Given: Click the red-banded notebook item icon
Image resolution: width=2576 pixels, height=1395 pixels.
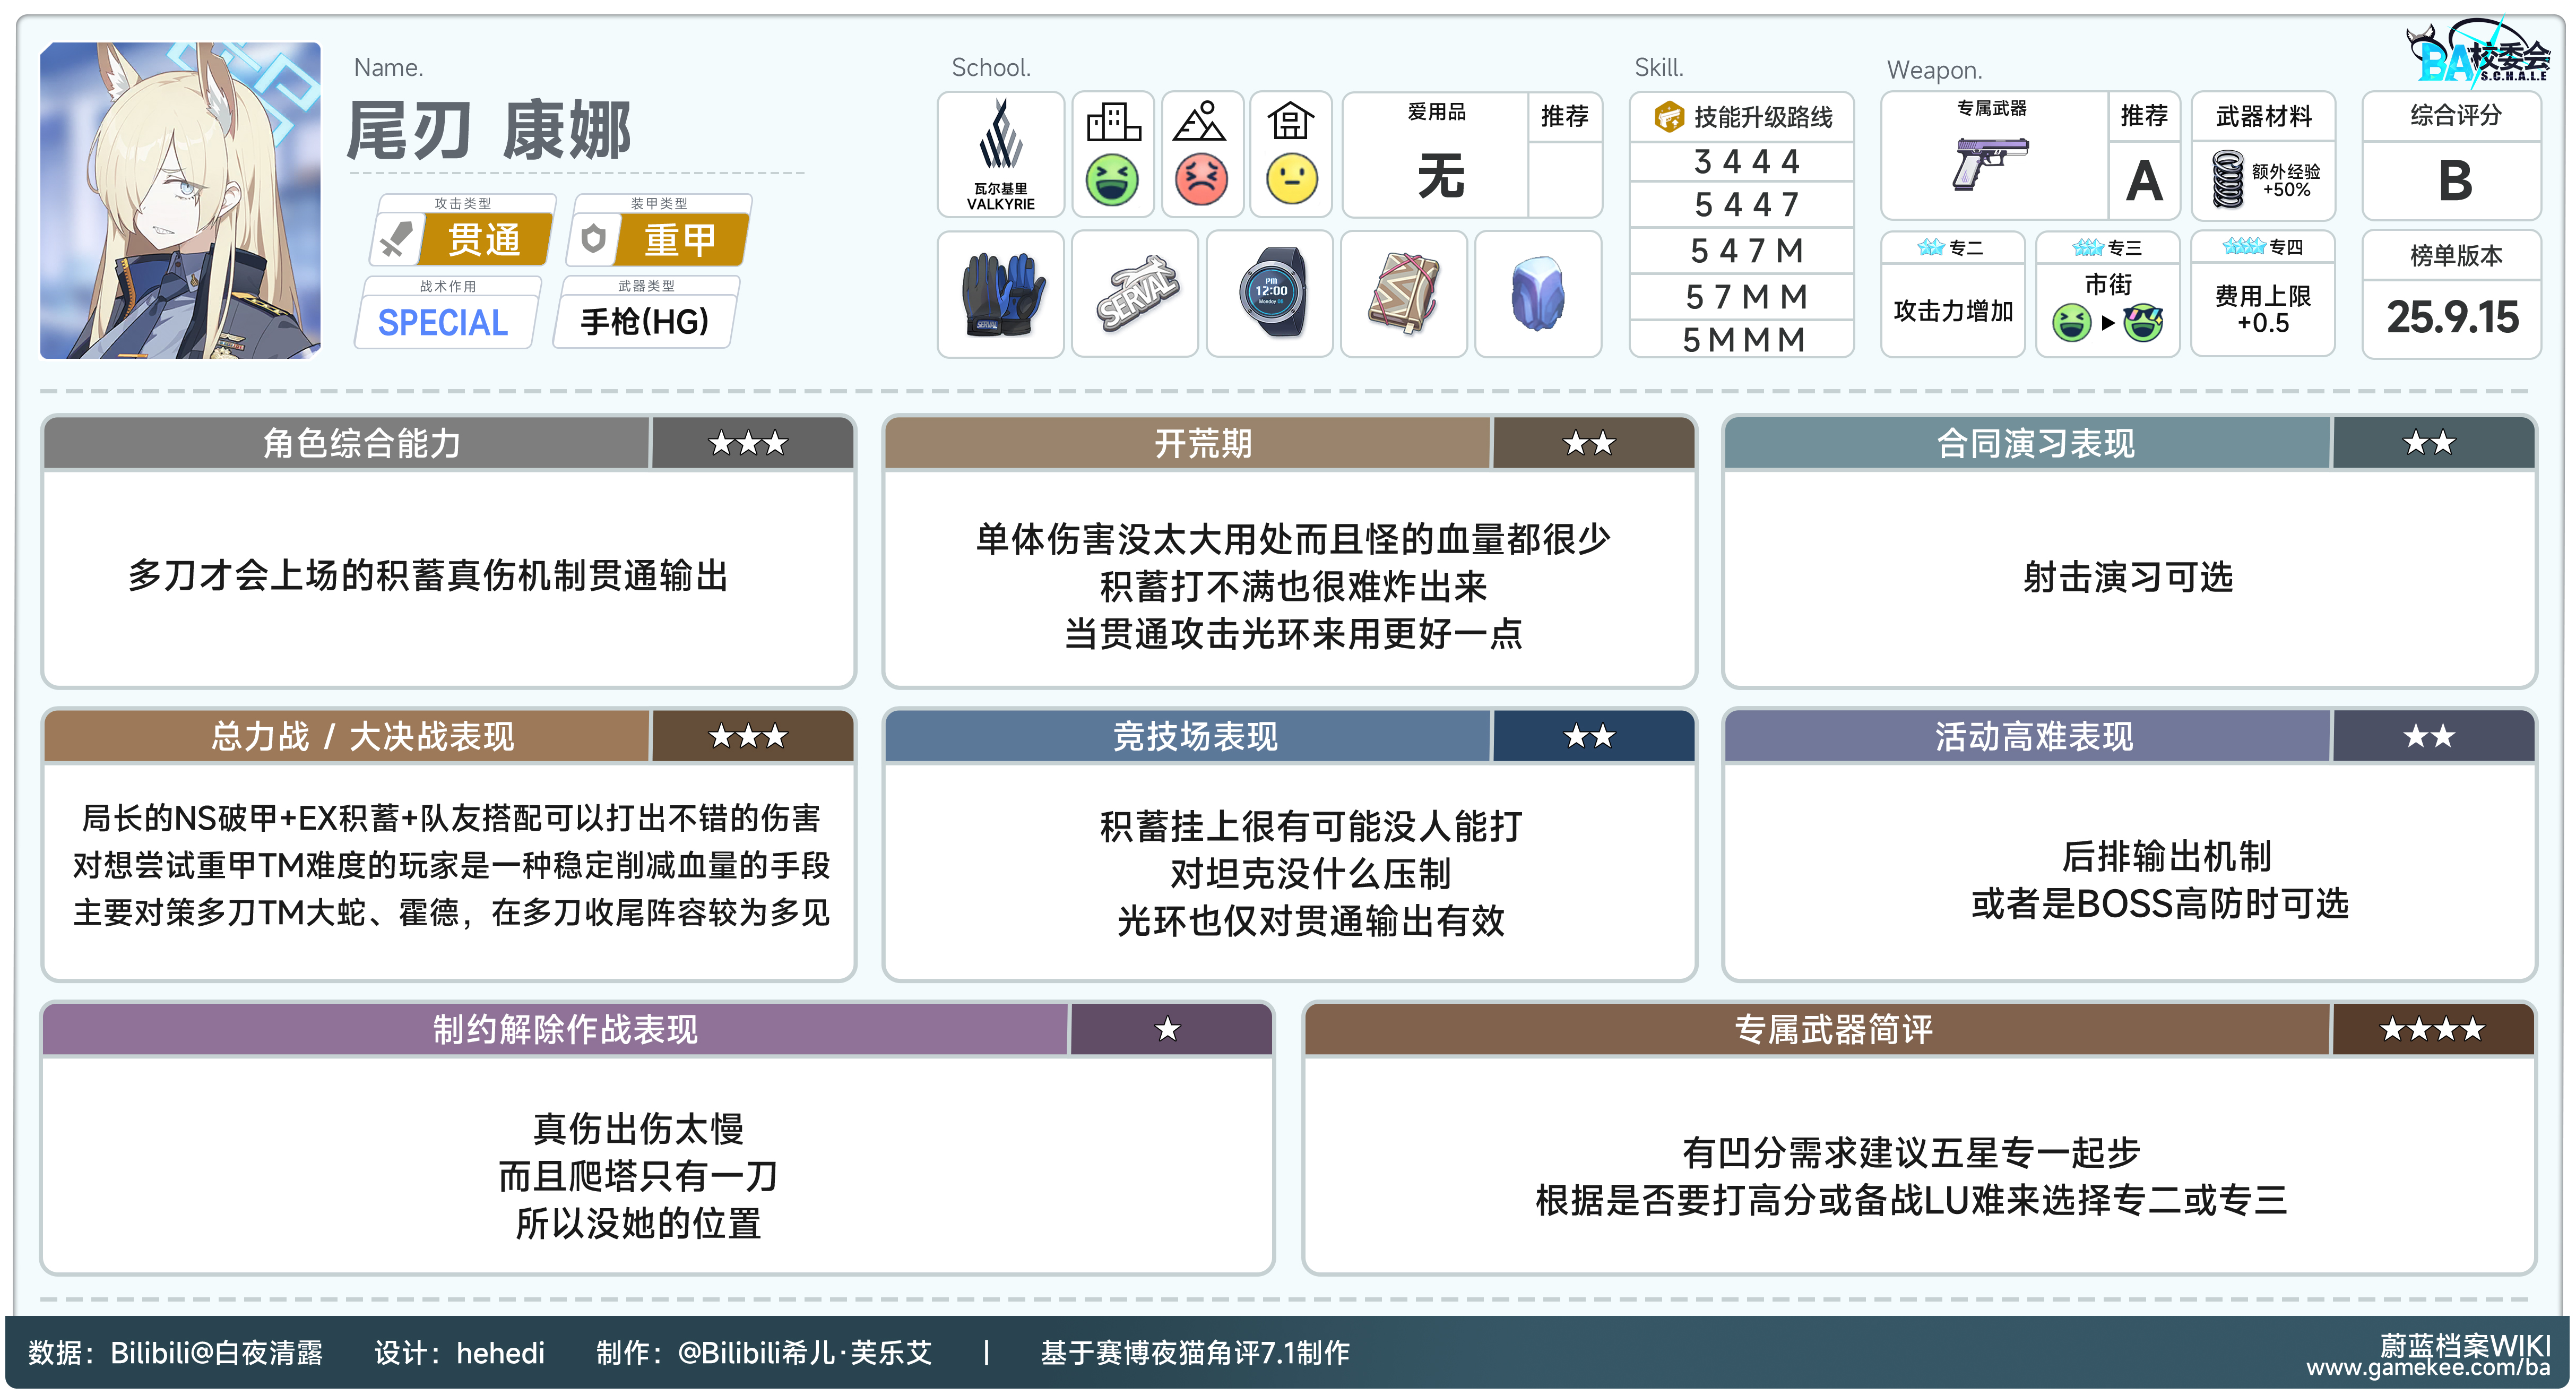Looking at the screenshot, I should point(1404,294).
